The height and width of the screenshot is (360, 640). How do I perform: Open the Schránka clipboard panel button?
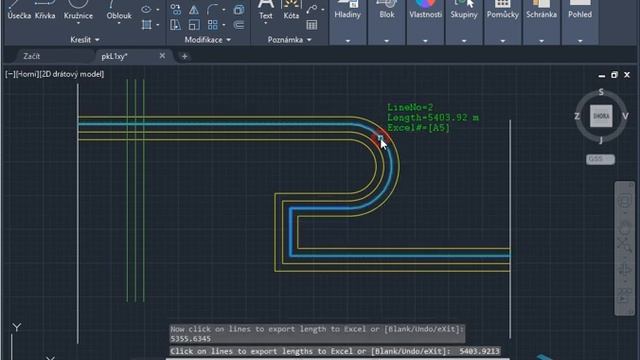(541, 10)
